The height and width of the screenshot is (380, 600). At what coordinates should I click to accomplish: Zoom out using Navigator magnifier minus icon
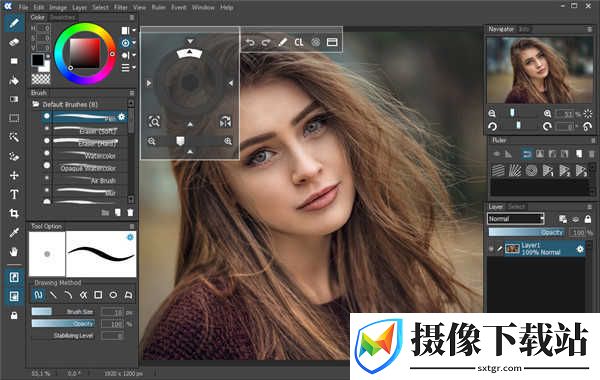(x=492, y=114)
